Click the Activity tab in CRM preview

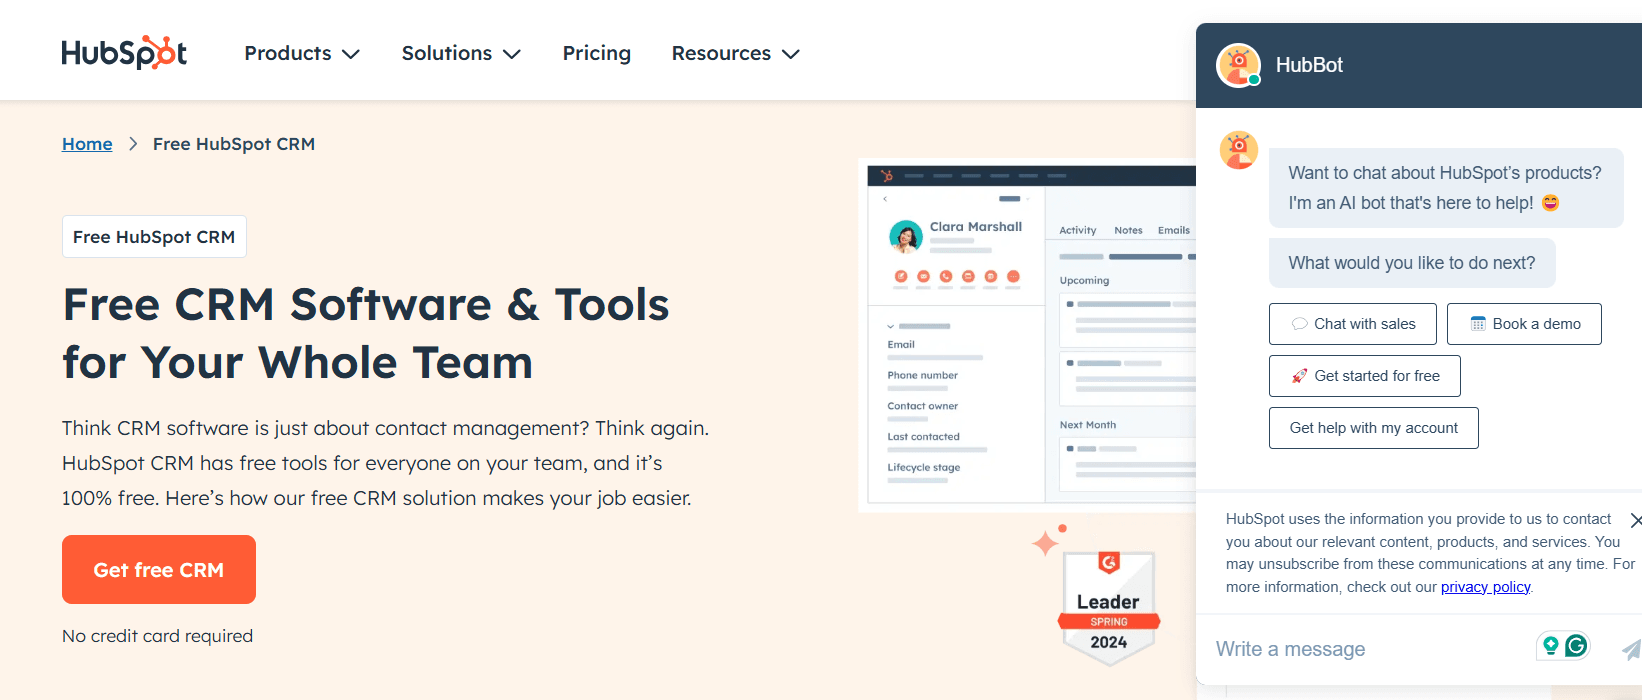coord(1078,230)
